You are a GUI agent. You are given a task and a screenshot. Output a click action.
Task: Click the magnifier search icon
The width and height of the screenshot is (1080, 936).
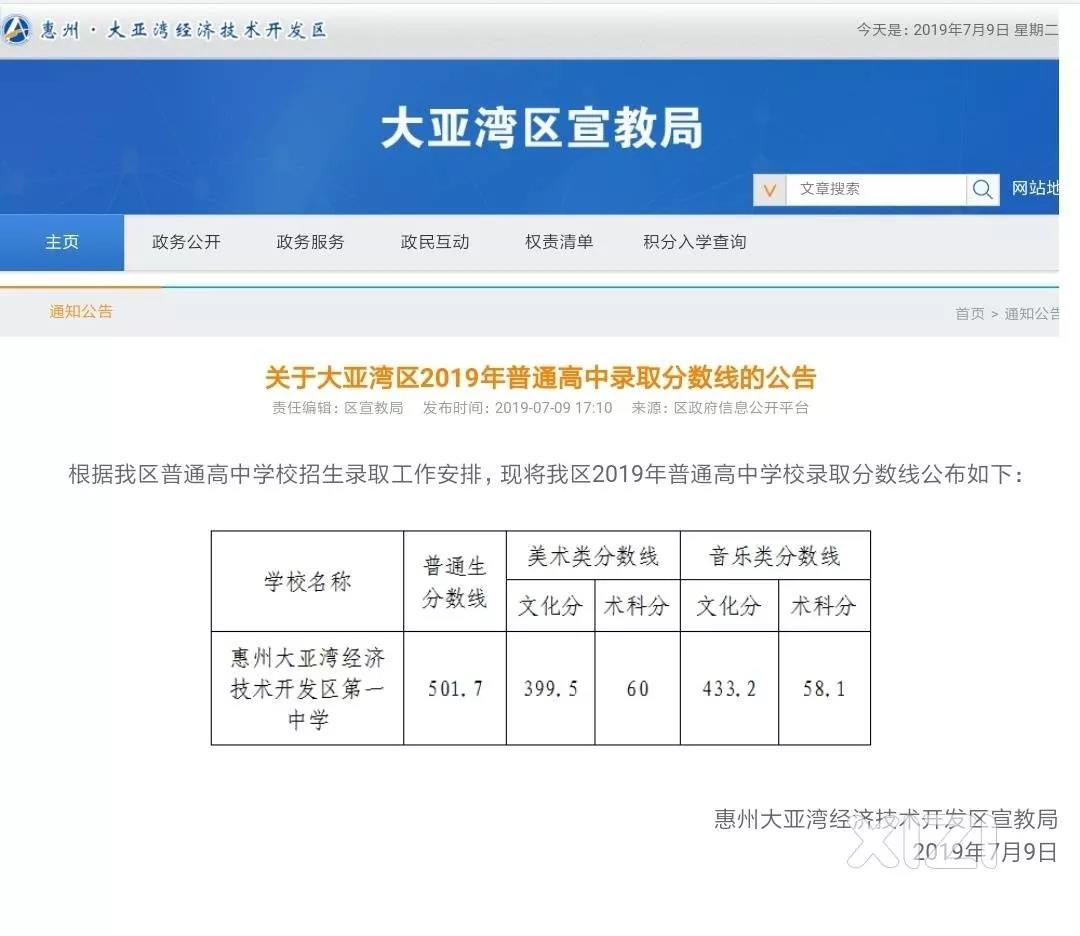coord(983,189)
